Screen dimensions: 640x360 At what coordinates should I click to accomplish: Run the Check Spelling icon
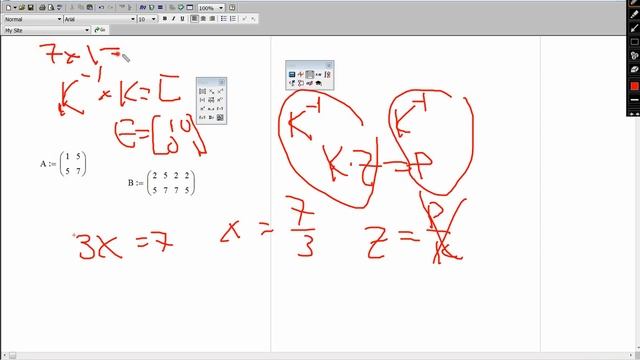point(60,7)
